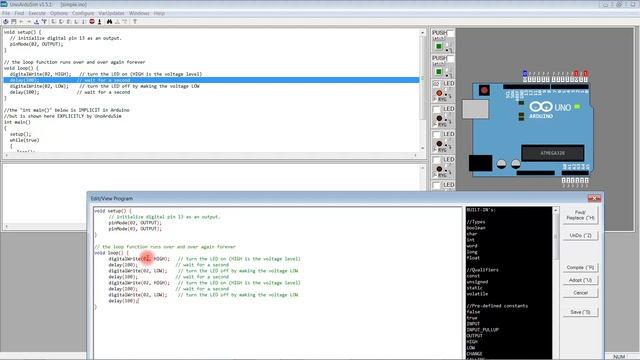Click 'long' in the built-ins list
This screenshot has width=640, height=360.
coord(472,252)
